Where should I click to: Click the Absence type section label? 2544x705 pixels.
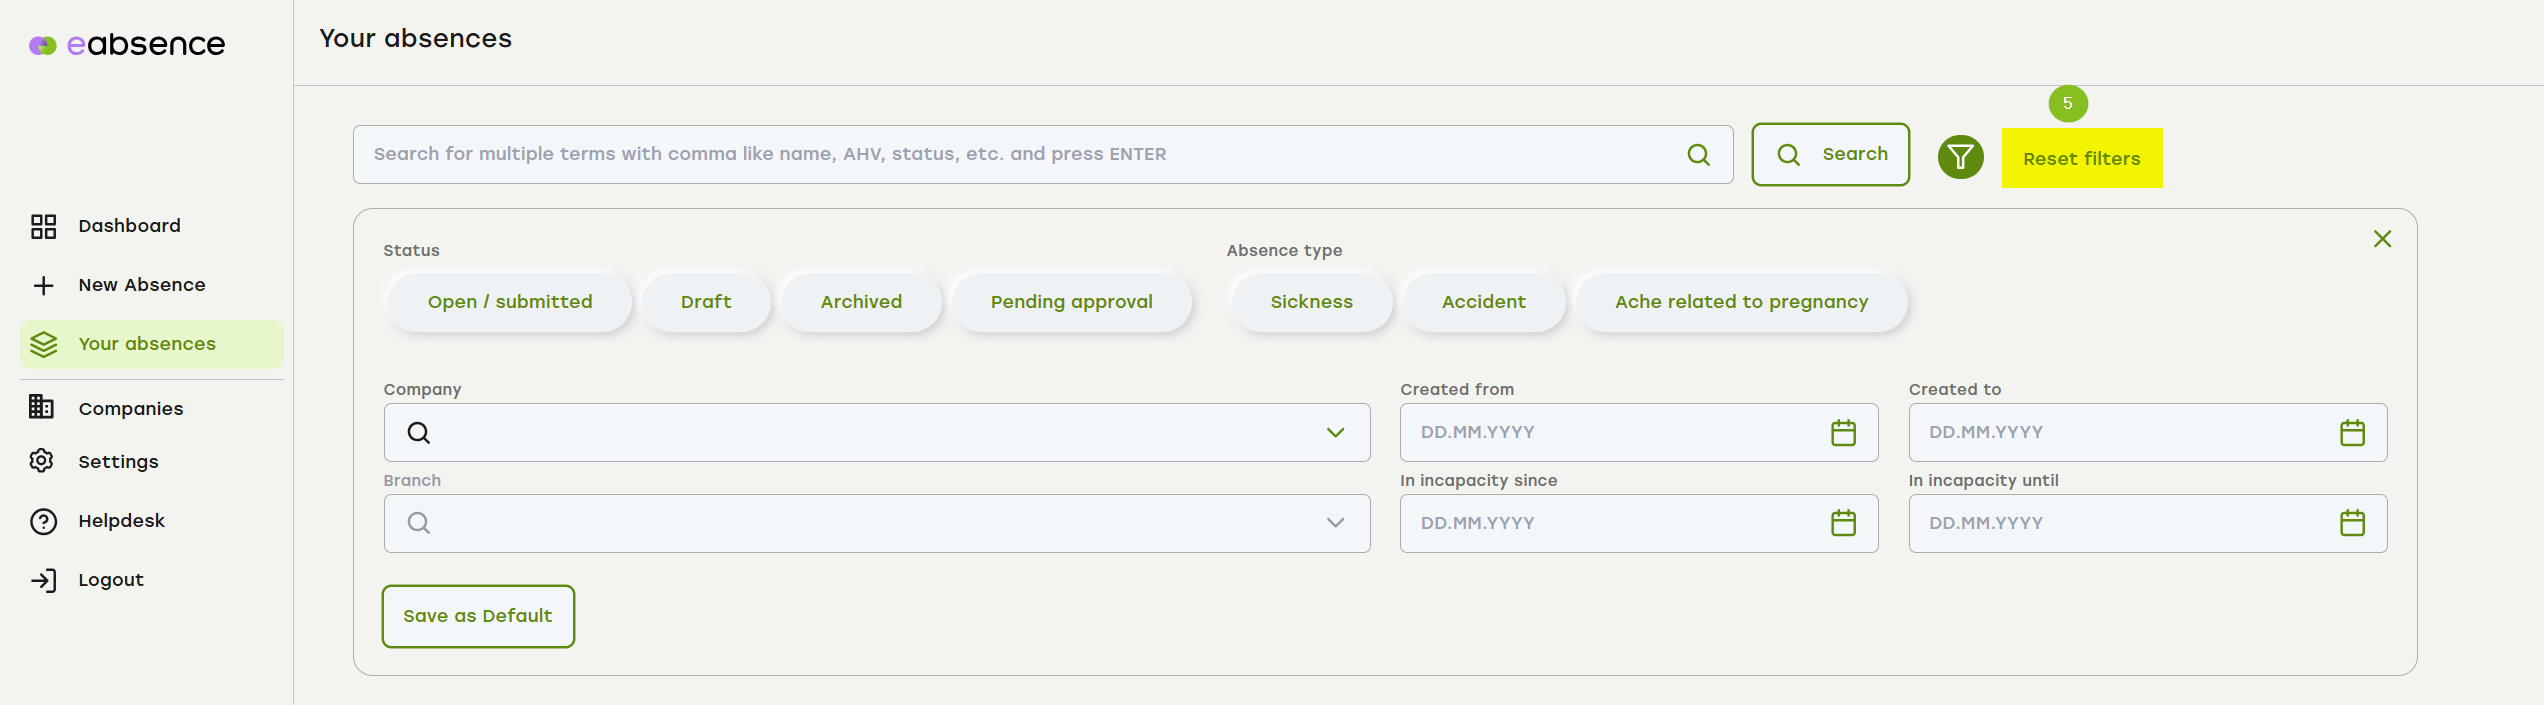(1284, 251)
